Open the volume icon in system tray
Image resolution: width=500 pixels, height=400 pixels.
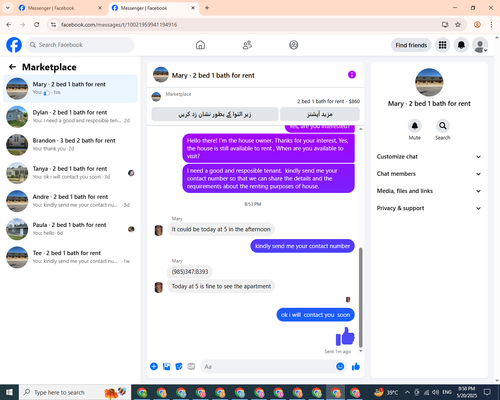[435, 392]
